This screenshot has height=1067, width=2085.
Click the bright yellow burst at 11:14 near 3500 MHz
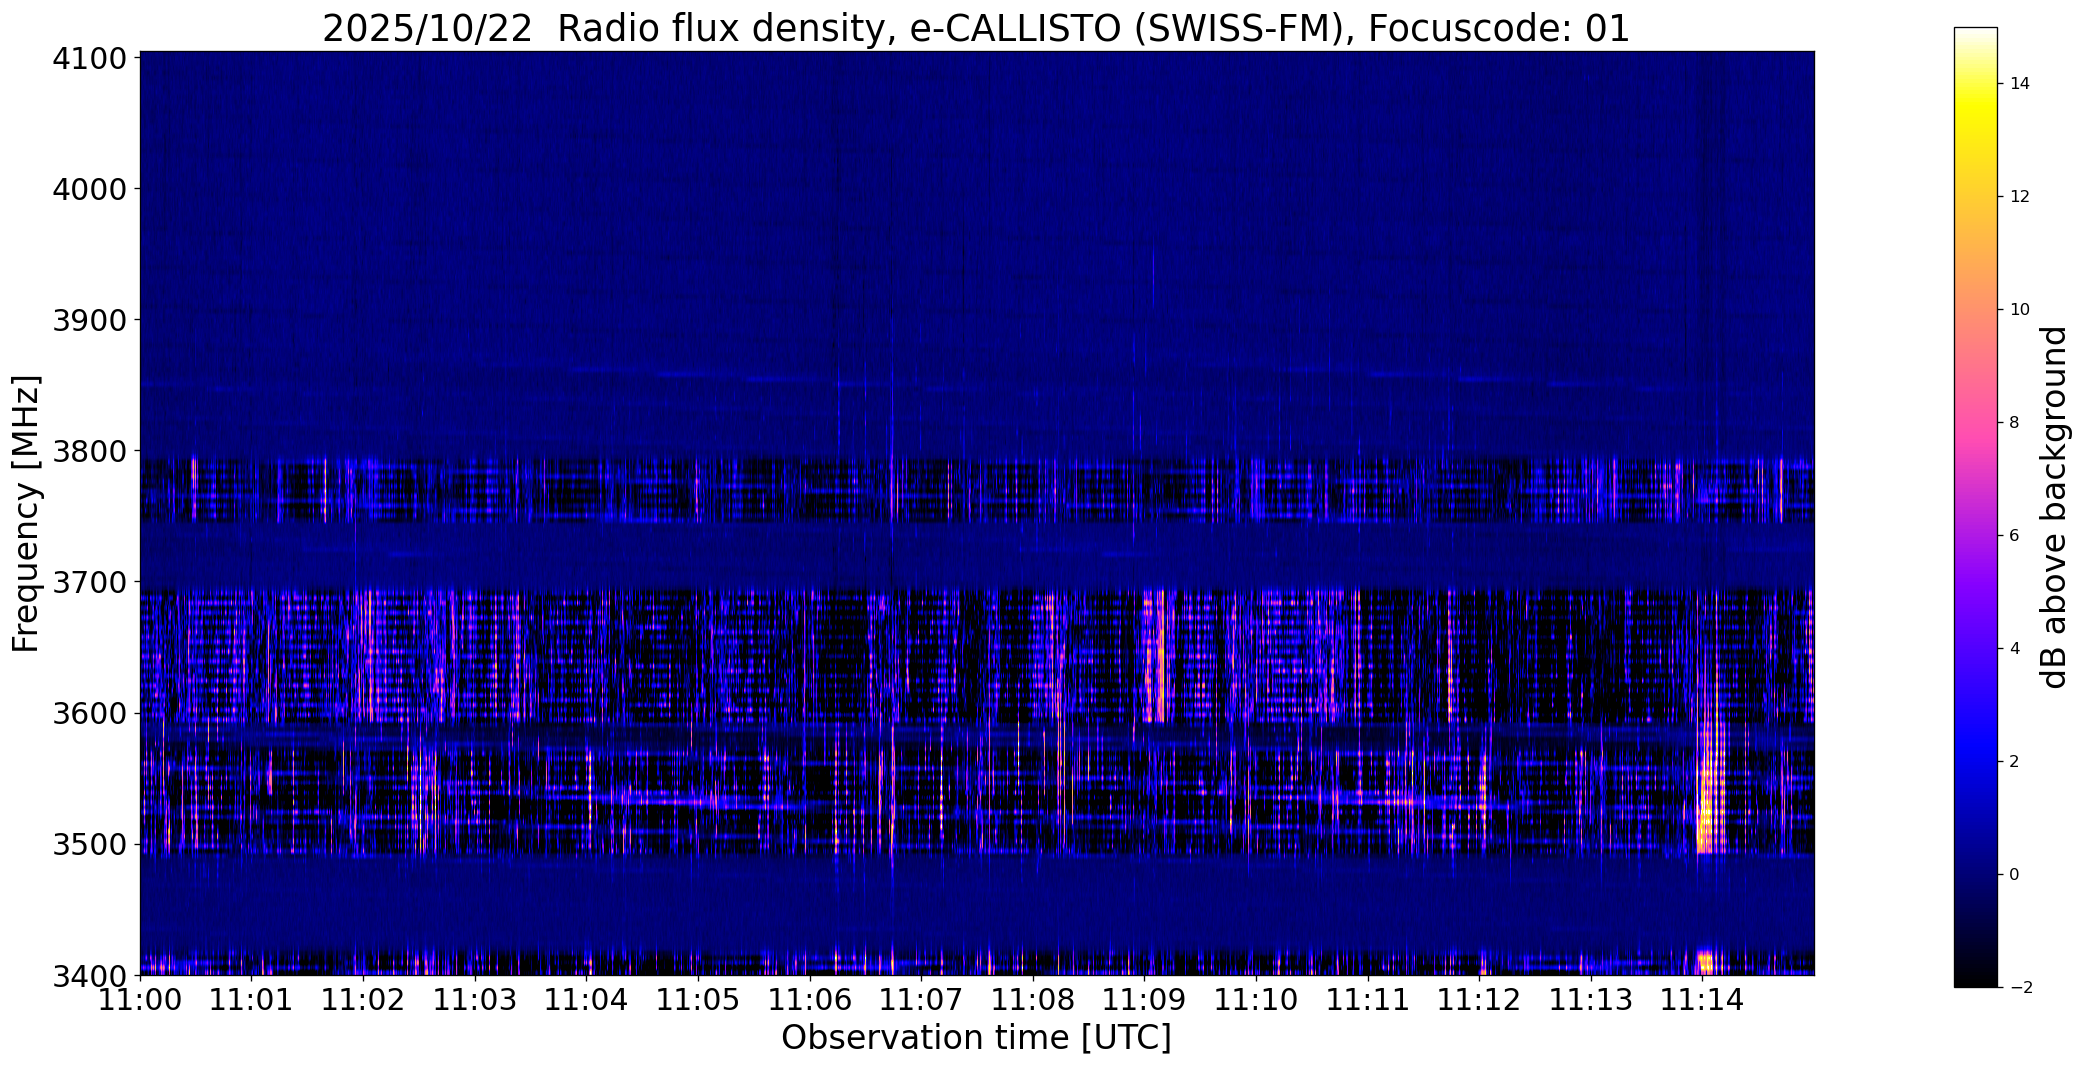[1711, 800]
